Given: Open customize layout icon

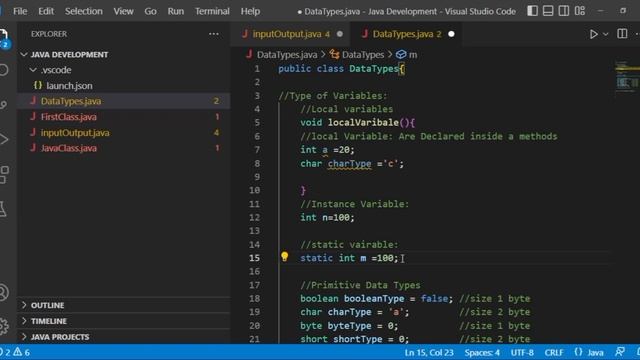Looking at the screenshot, I should click(580, 11).
